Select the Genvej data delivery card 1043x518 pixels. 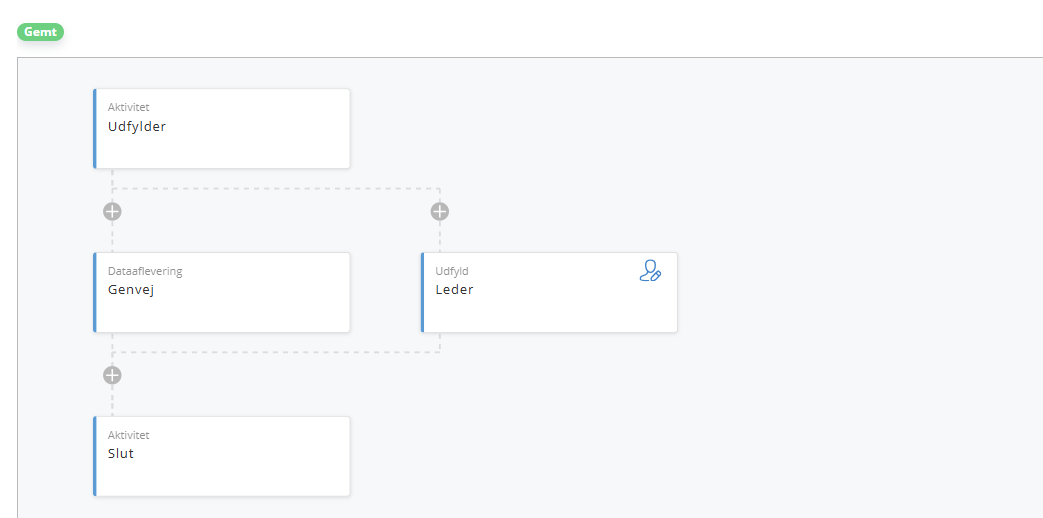222,293
